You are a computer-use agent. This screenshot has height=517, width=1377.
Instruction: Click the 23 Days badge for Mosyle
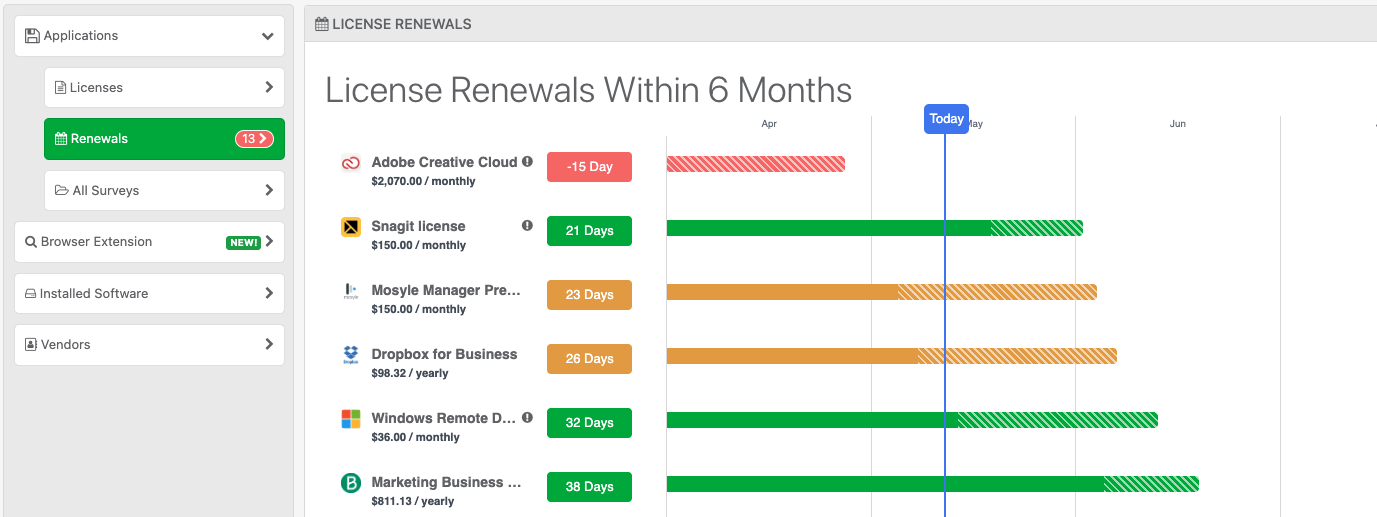point(589,295)
